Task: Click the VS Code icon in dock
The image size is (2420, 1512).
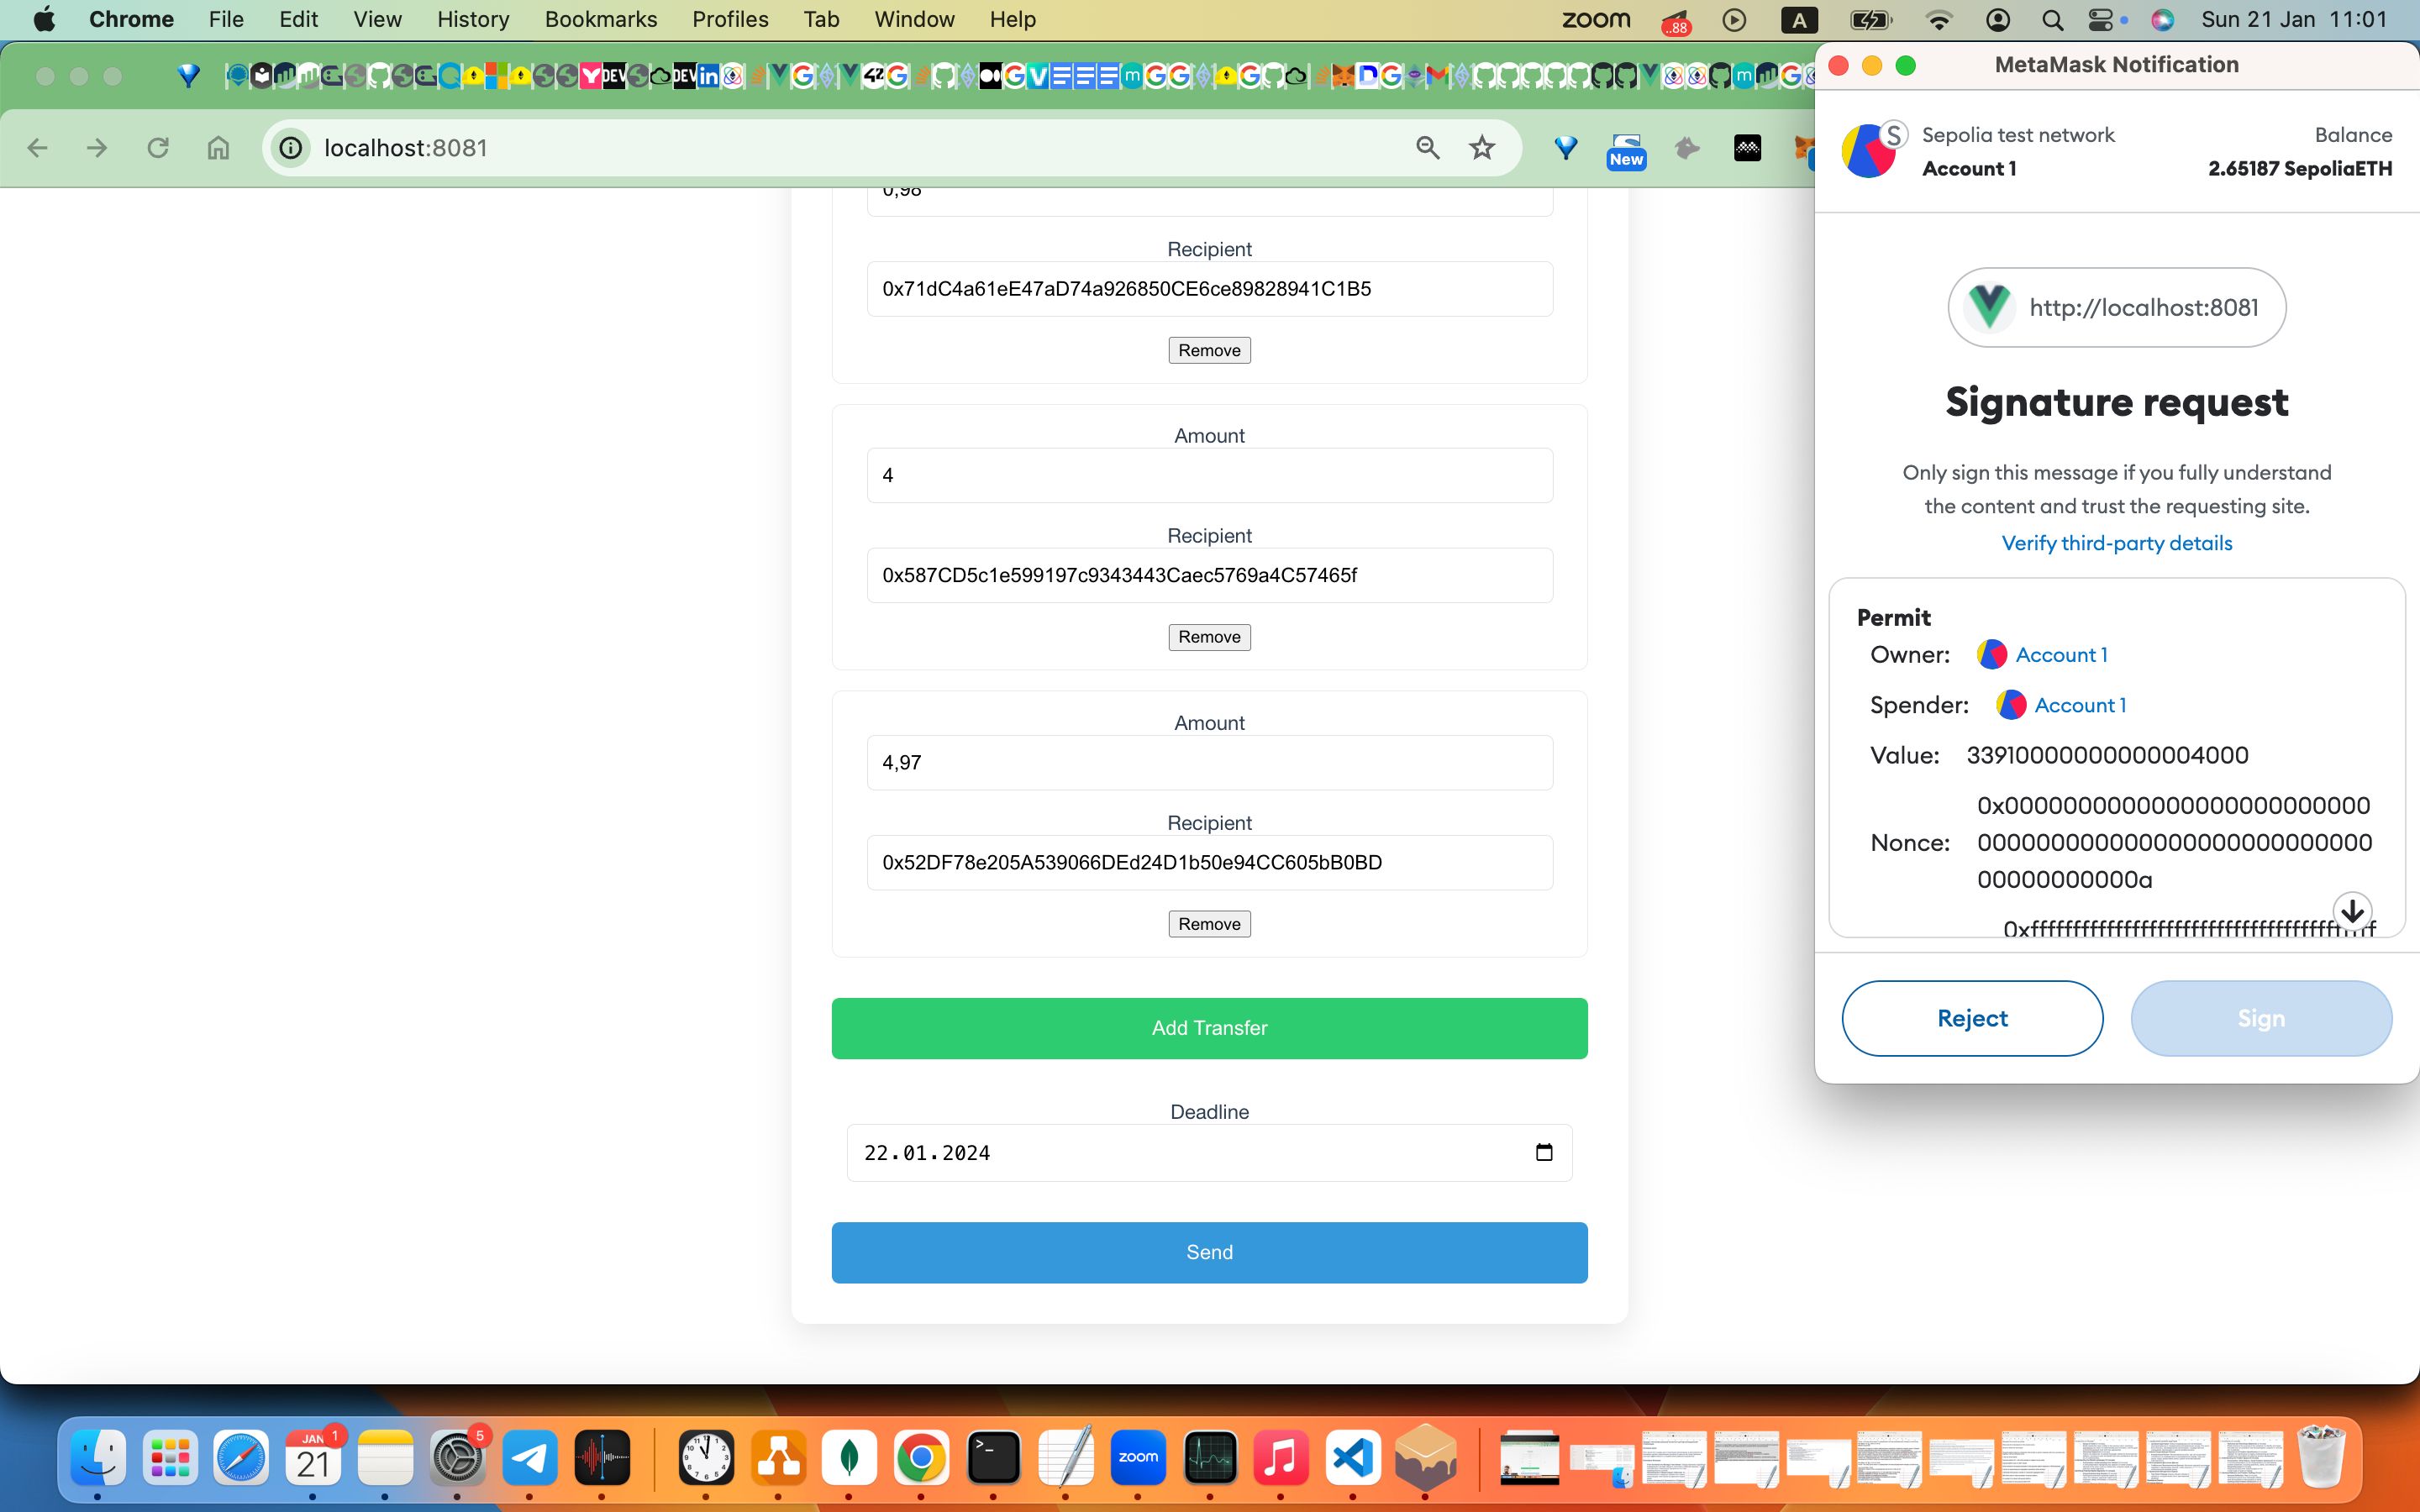Action: [x=1352, y=1458]
